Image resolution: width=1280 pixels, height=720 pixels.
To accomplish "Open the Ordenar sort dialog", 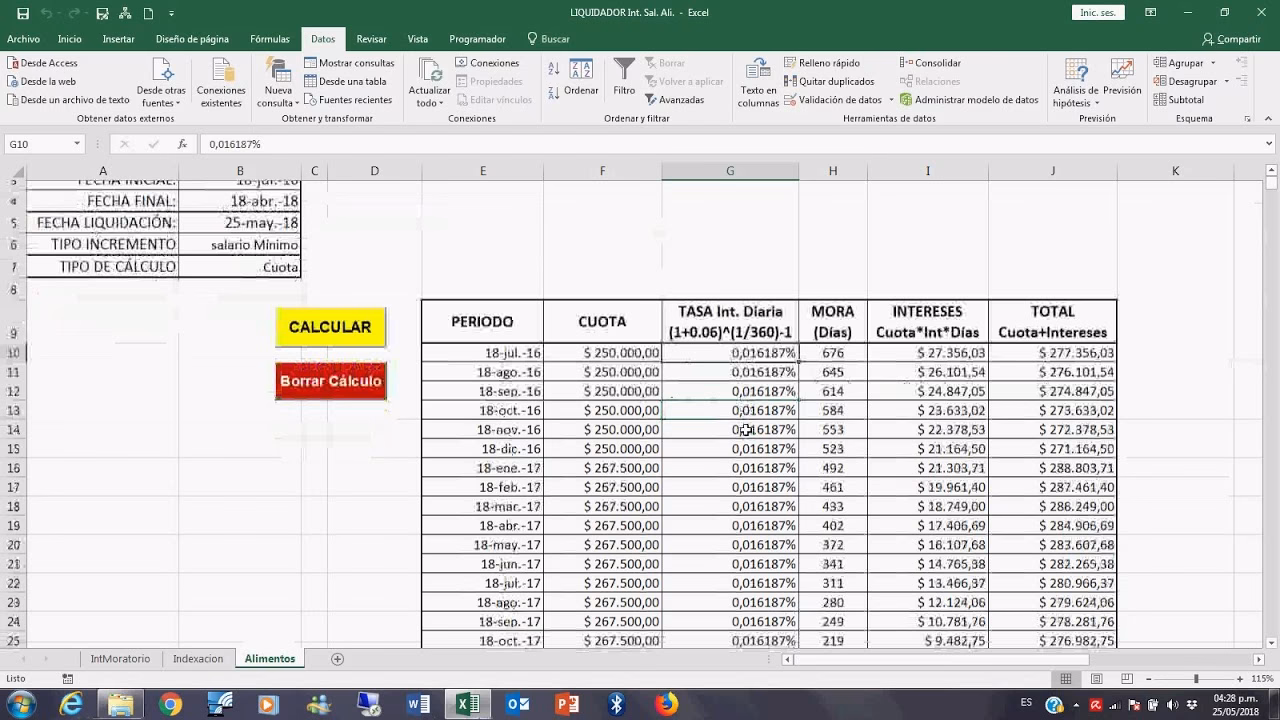I will click(x=581, y=77).
